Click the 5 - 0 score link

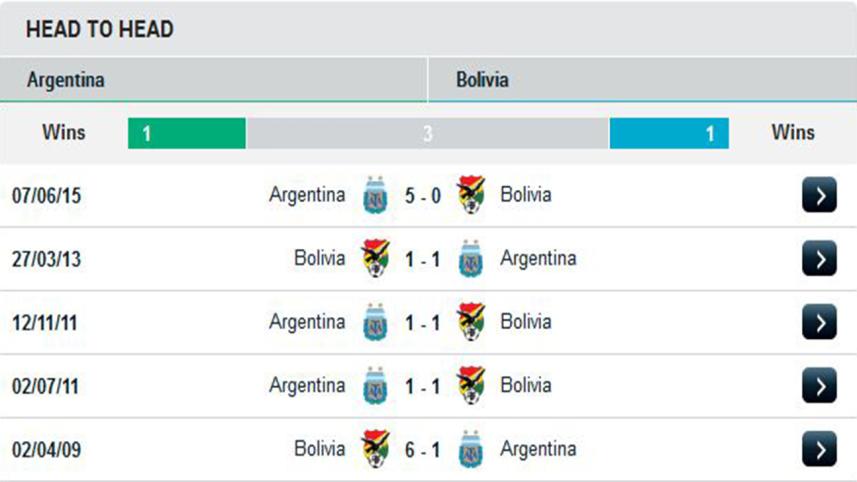click(x=423, y=196)
